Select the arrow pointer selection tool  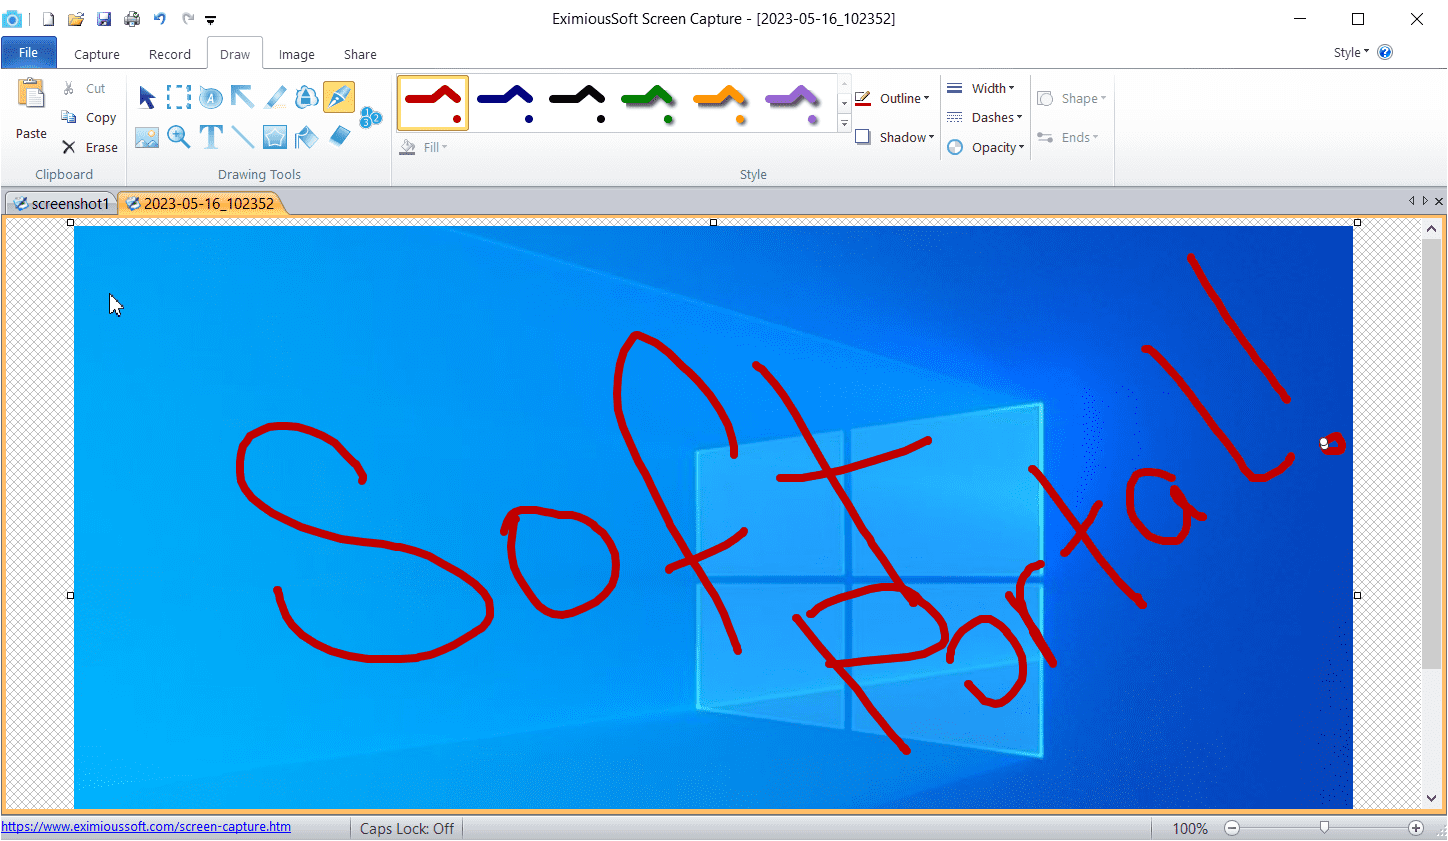[147, 97]
